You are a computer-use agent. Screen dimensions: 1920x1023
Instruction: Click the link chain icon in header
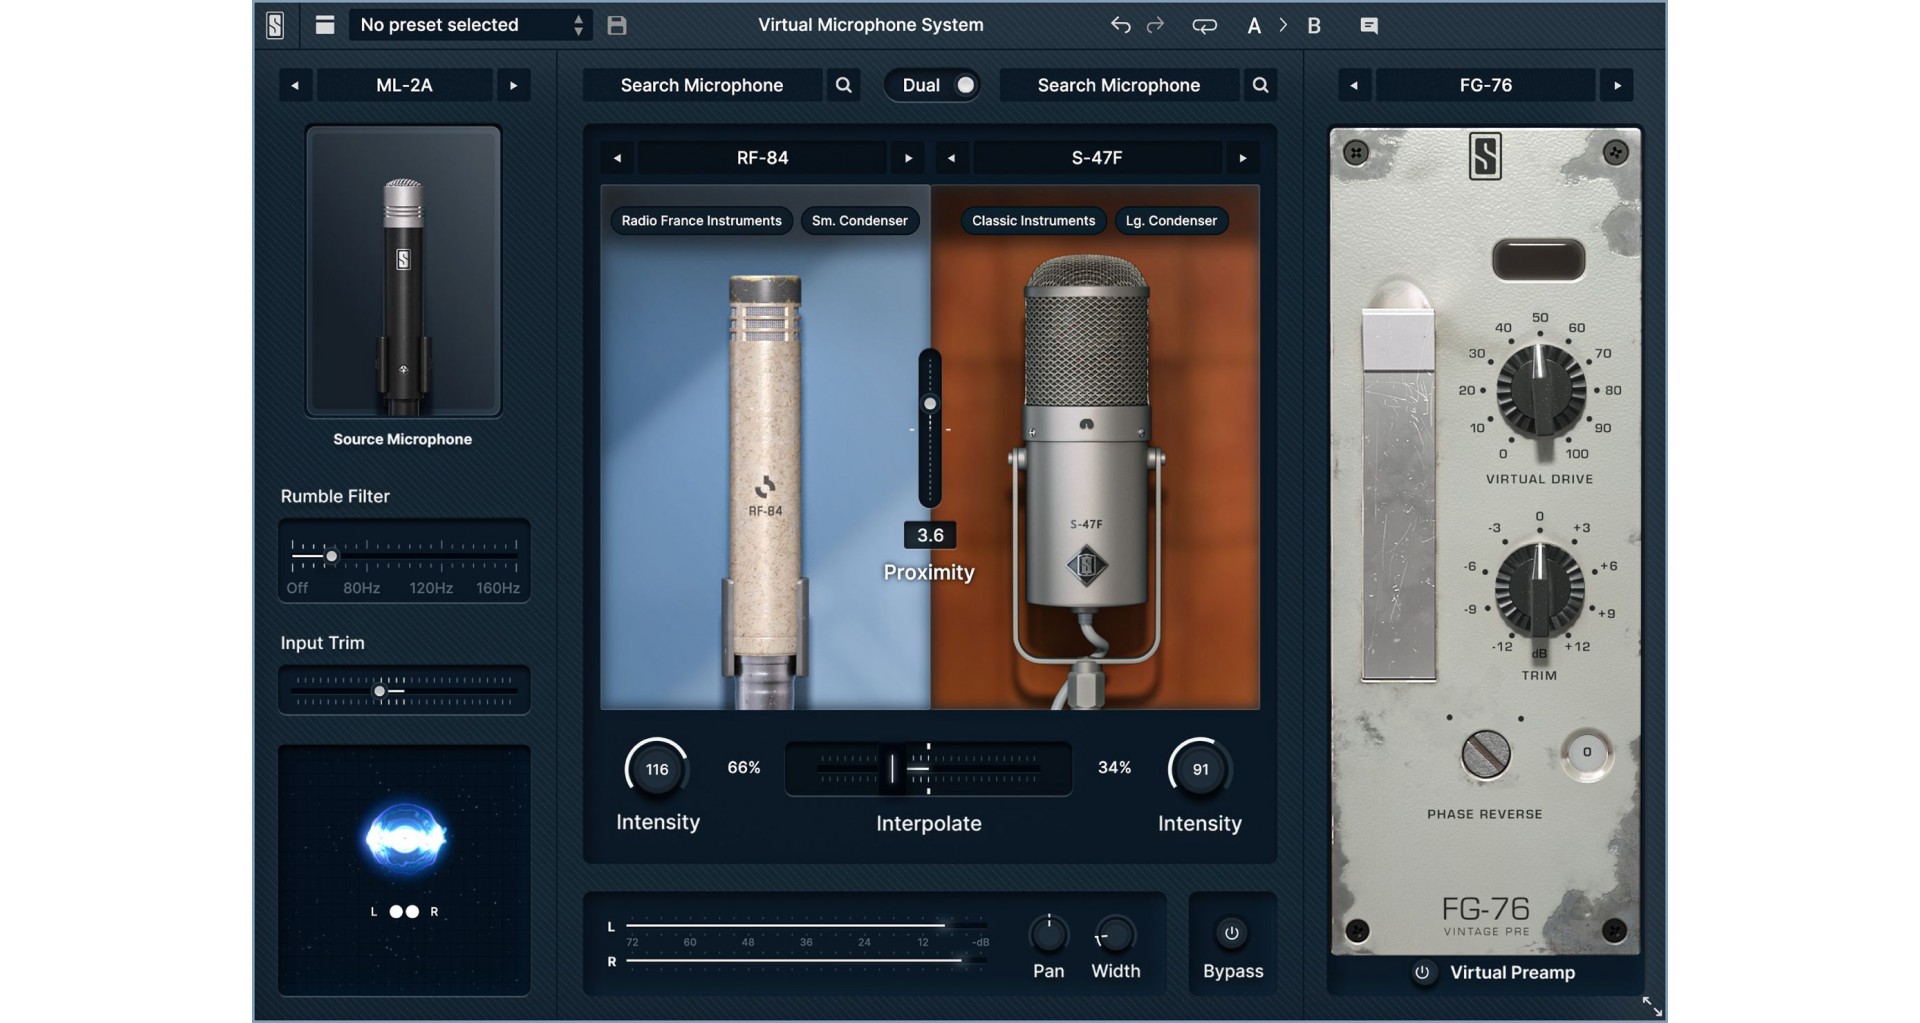pos(1204,26)
